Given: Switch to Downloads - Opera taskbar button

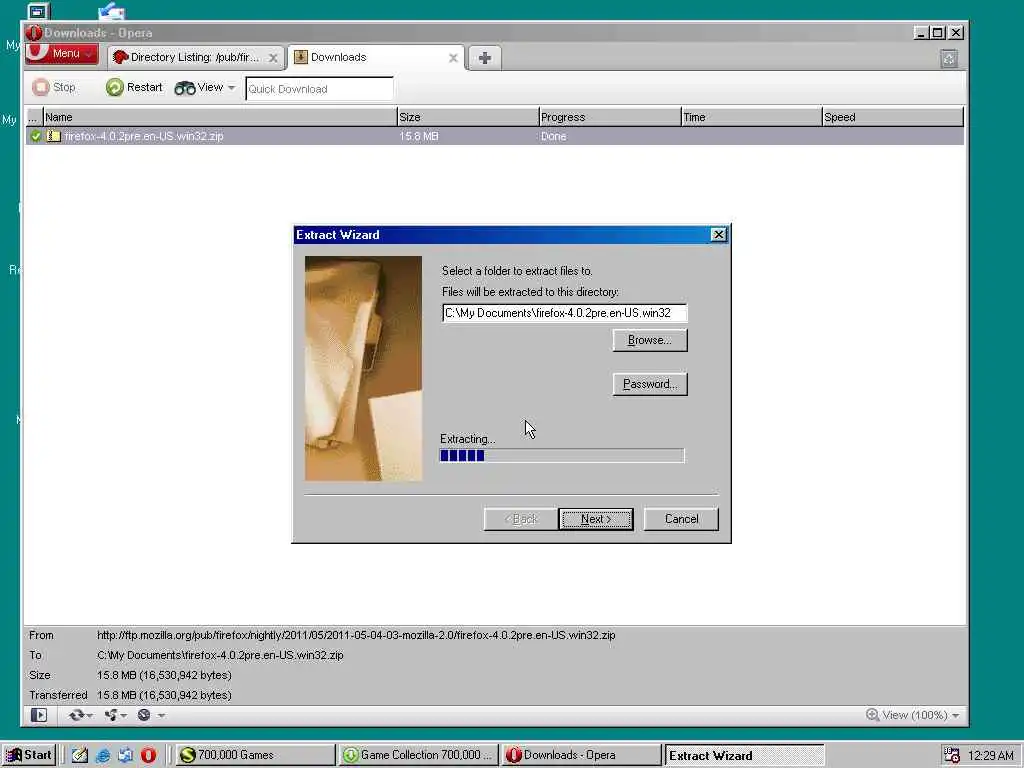Looking at the screenshot, I should pos(581,755).
